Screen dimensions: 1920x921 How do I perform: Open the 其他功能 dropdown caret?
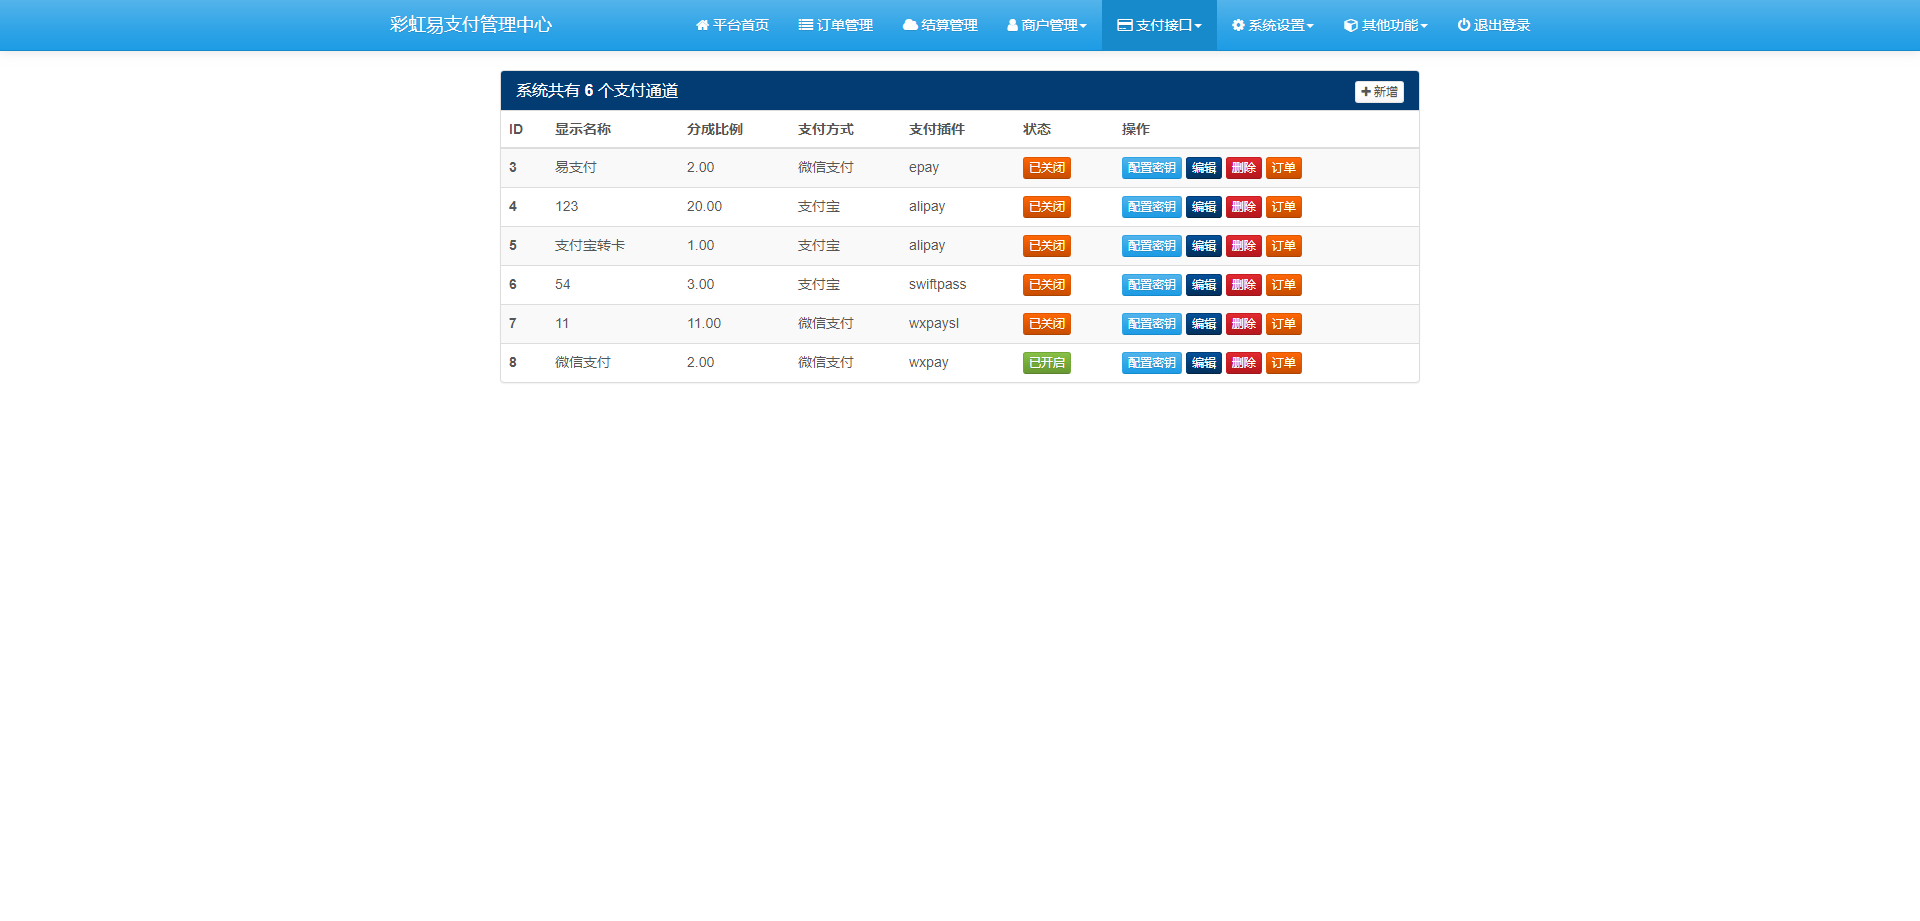[x=1424, y=26]
